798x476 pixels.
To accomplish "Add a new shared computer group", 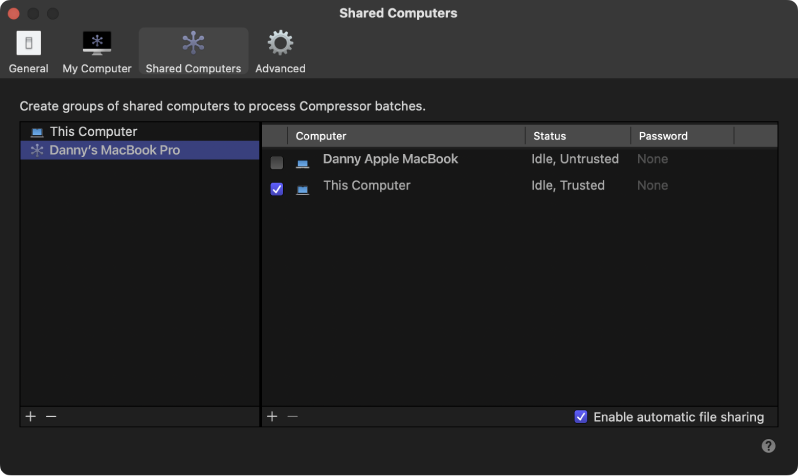I will coord(30,416).
